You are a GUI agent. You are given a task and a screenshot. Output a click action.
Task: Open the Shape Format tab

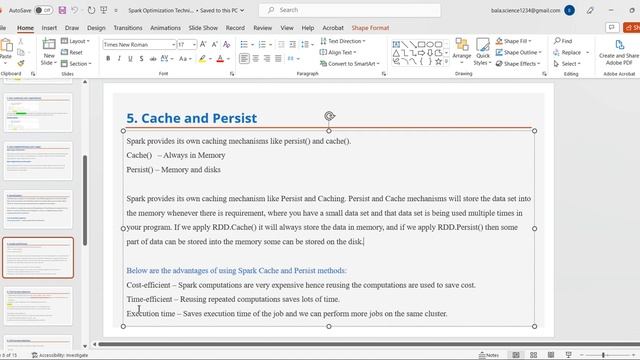click(370, 28)
